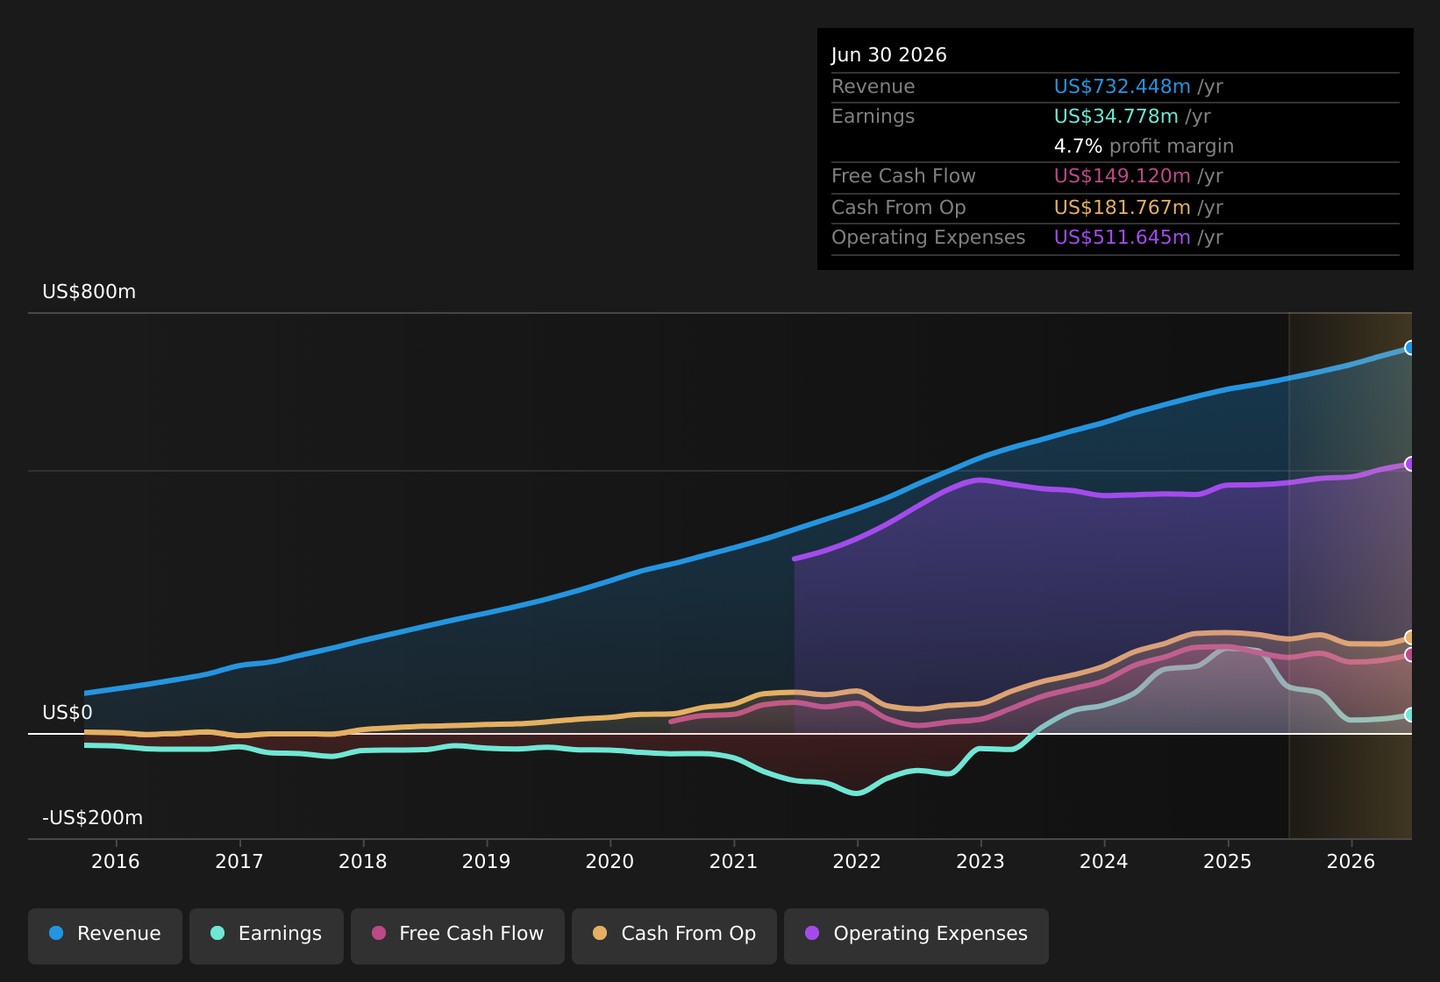Click the Revenue label in the tooltip
Image resolution: width=1440 pixels, height=982 pixels.
pyautogui.click(x=873, y=87)
